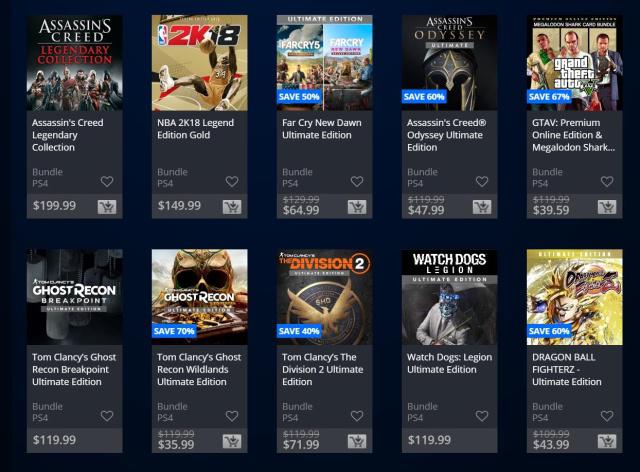Toggle wishlist heart for Watch Dogs: Legion

click(x=482, y=416)
